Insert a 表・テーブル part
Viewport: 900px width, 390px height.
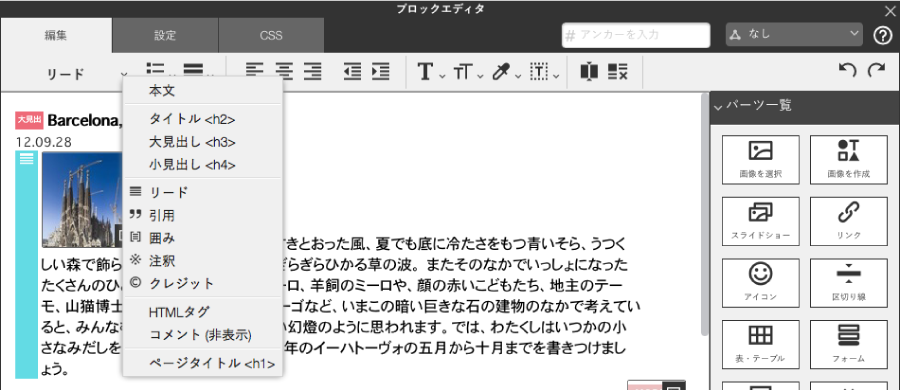[x=761, y=345]
